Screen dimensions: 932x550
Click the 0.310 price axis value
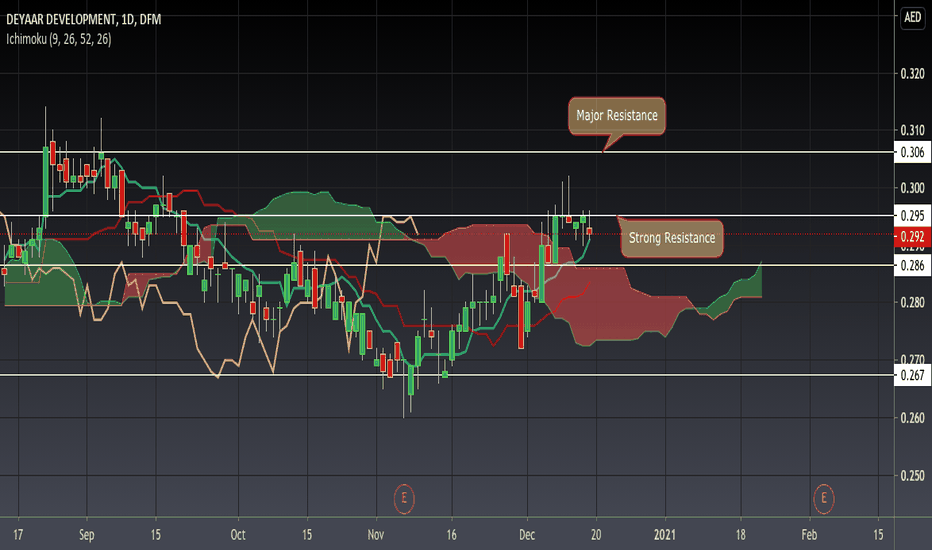tap(912, 130)
